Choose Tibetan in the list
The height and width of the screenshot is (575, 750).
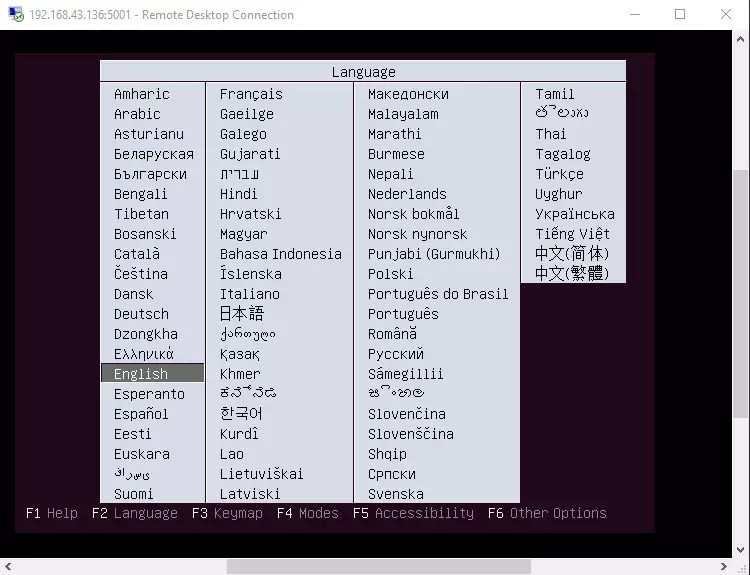[141, 214]
